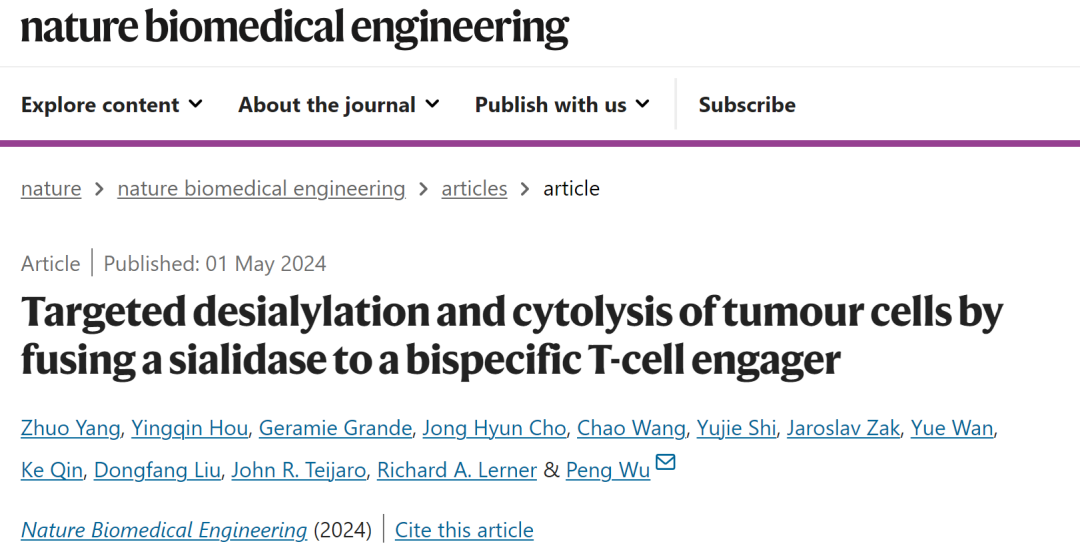Viewport: 1080px width, 560px height.
Task: Click author Geramie Grande
Action: tap(335, 428)
